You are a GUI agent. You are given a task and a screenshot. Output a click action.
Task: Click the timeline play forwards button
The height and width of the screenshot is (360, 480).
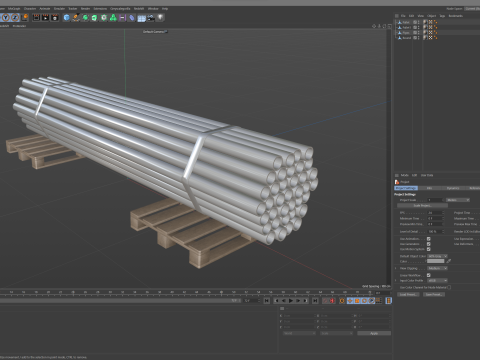(291, 301)
